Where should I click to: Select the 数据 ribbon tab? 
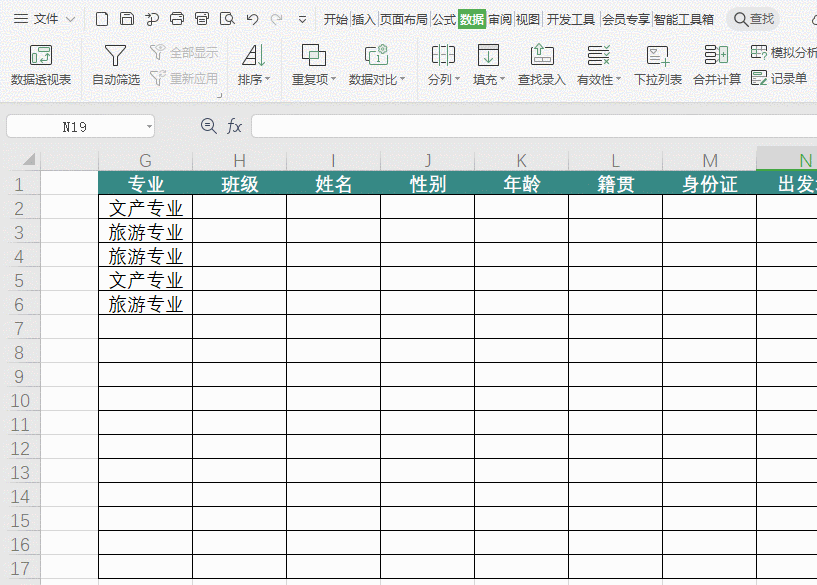(x=472, y=19)
